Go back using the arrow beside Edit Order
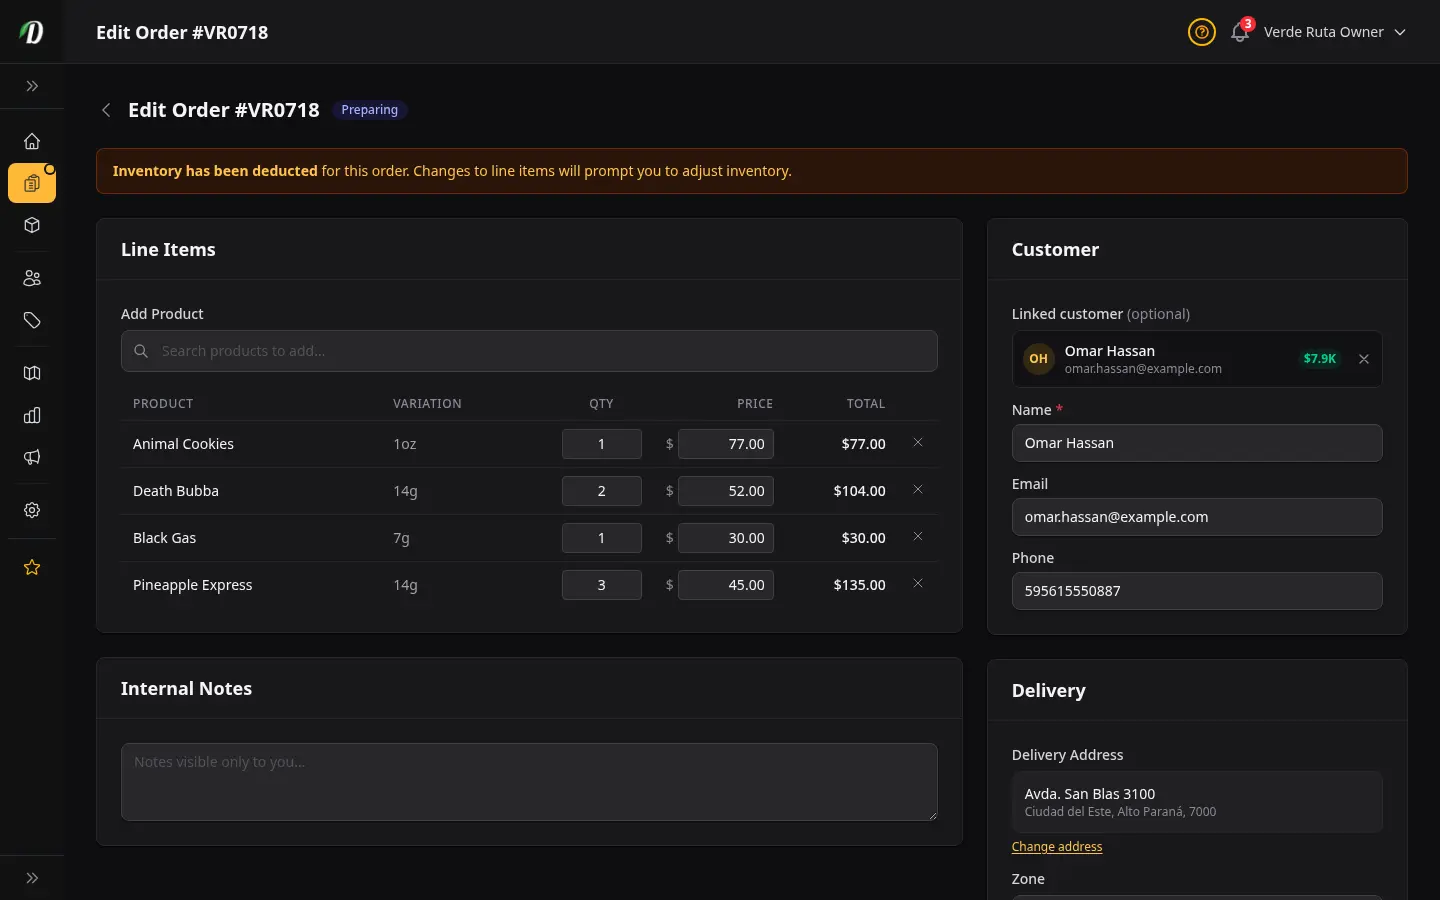The height and width of the screenshot is (900, 1440). tap(106, 110)
